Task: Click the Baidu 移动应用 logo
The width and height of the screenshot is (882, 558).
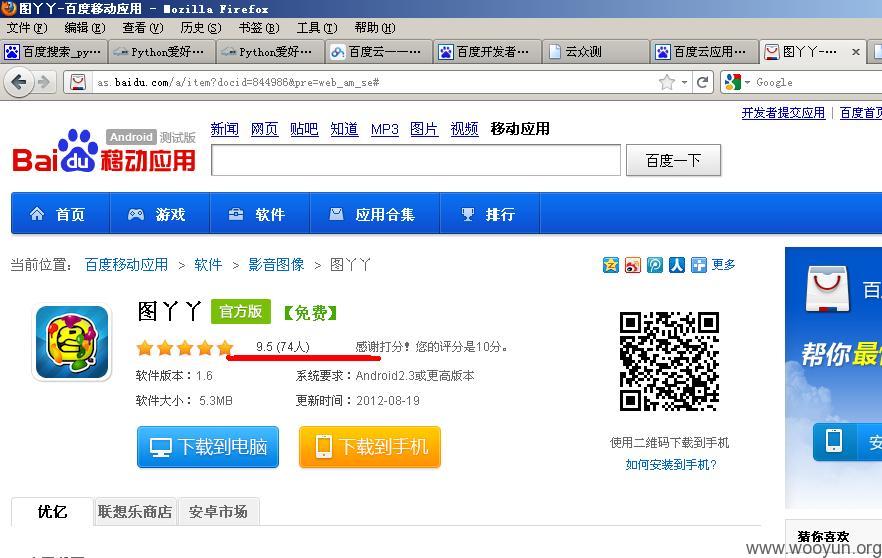Action: point(104,150)
